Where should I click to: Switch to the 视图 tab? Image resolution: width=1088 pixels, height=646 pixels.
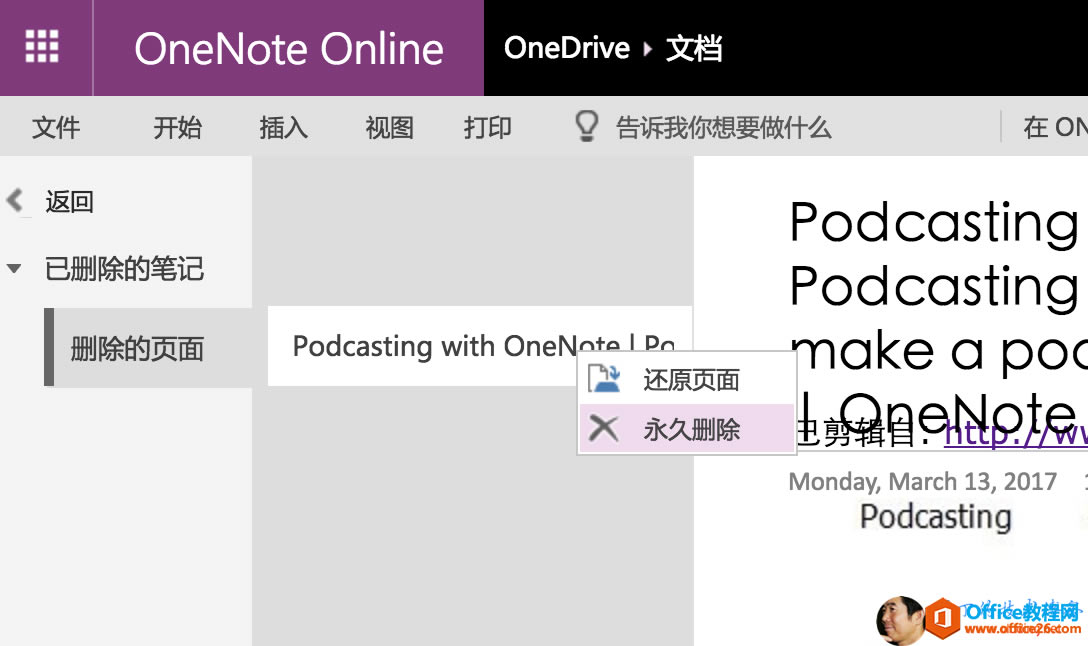(388, 126)
